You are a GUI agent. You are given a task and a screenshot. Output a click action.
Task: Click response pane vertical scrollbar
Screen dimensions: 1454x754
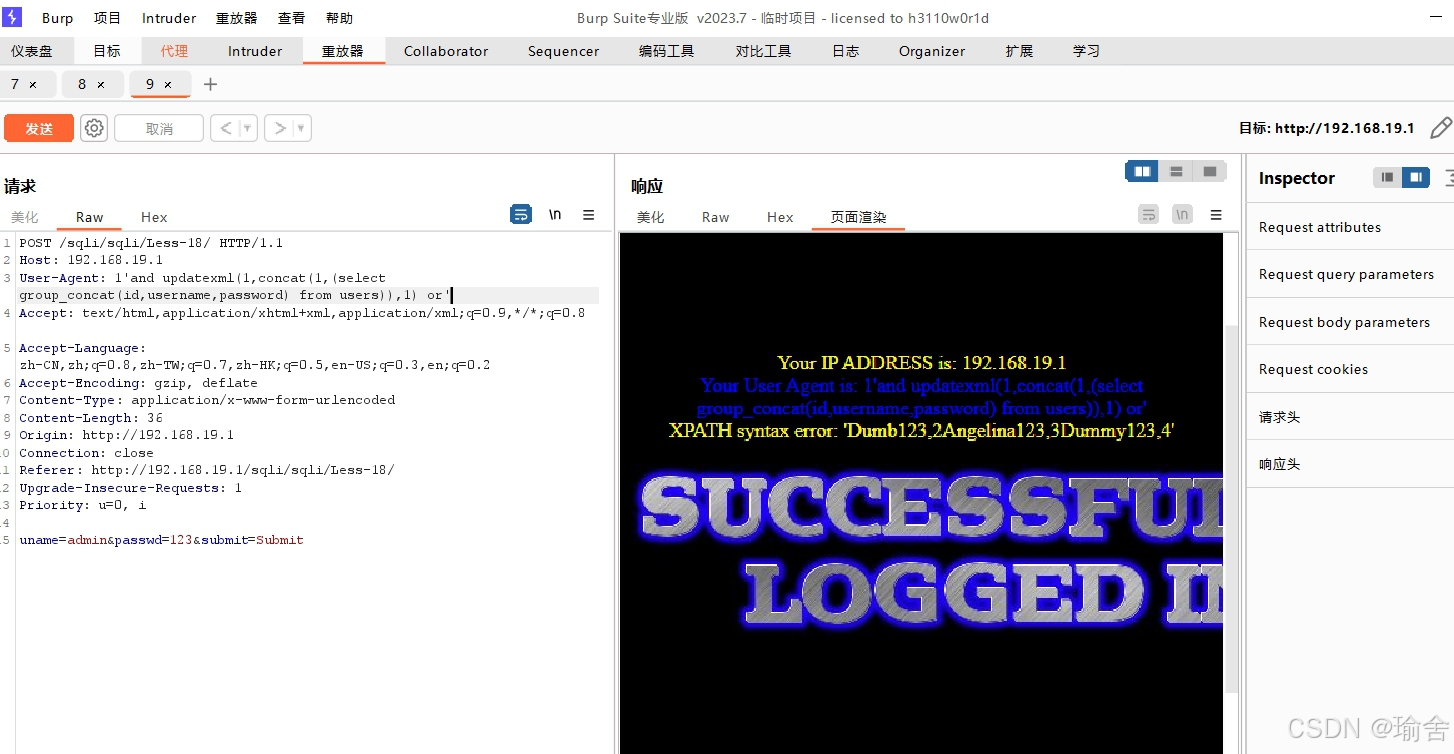1232,509
